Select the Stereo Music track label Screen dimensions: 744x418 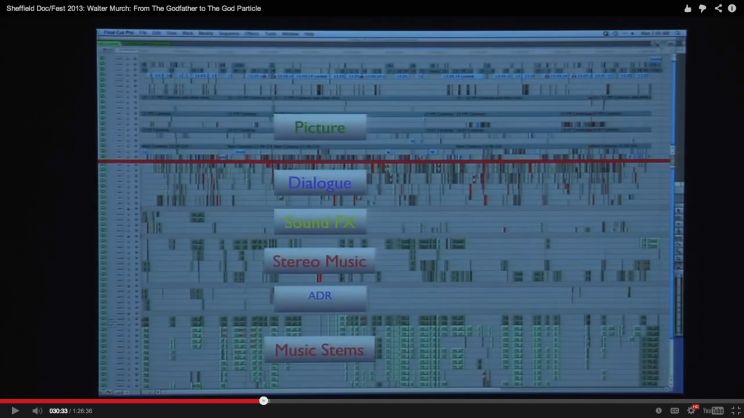pos(319,261)
